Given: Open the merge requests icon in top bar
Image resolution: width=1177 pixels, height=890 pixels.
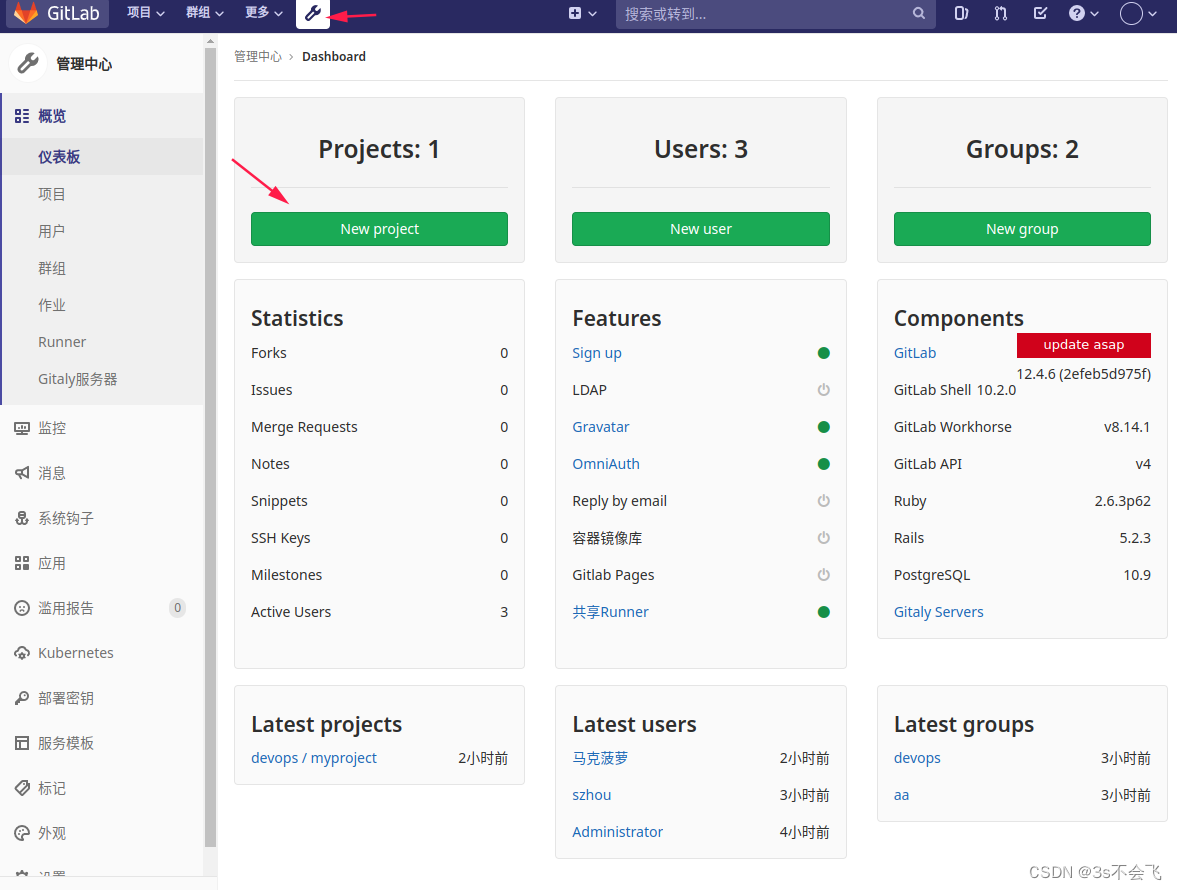Looking at the screenshot, I should pyautogui.click(x=1001, y=14).
